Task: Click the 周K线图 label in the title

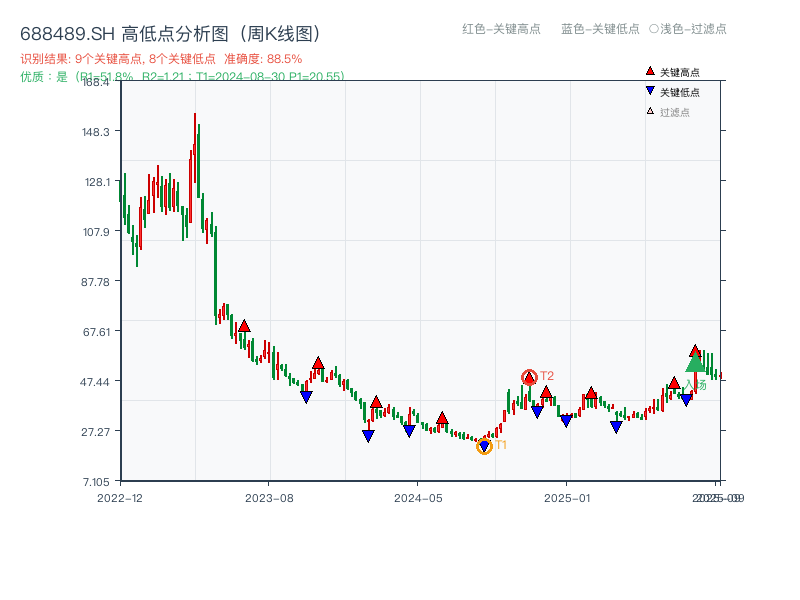Action: click(x=280, y=31)
